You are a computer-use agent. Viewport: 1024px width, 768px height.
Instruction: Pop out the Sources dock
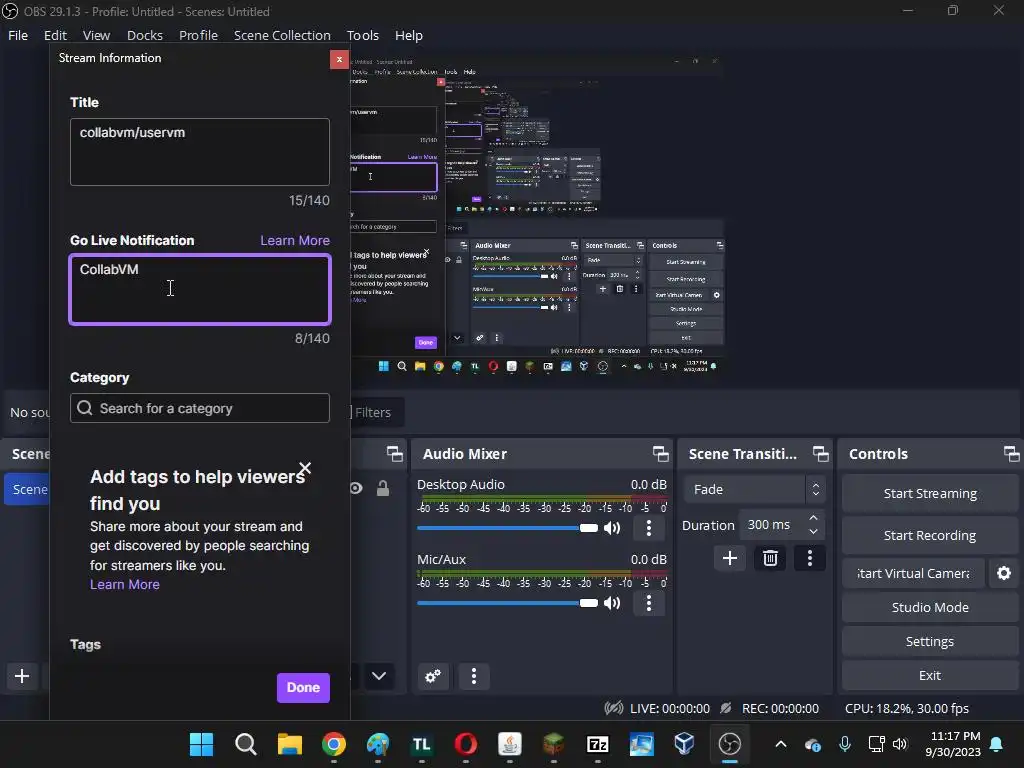[394, 454]
